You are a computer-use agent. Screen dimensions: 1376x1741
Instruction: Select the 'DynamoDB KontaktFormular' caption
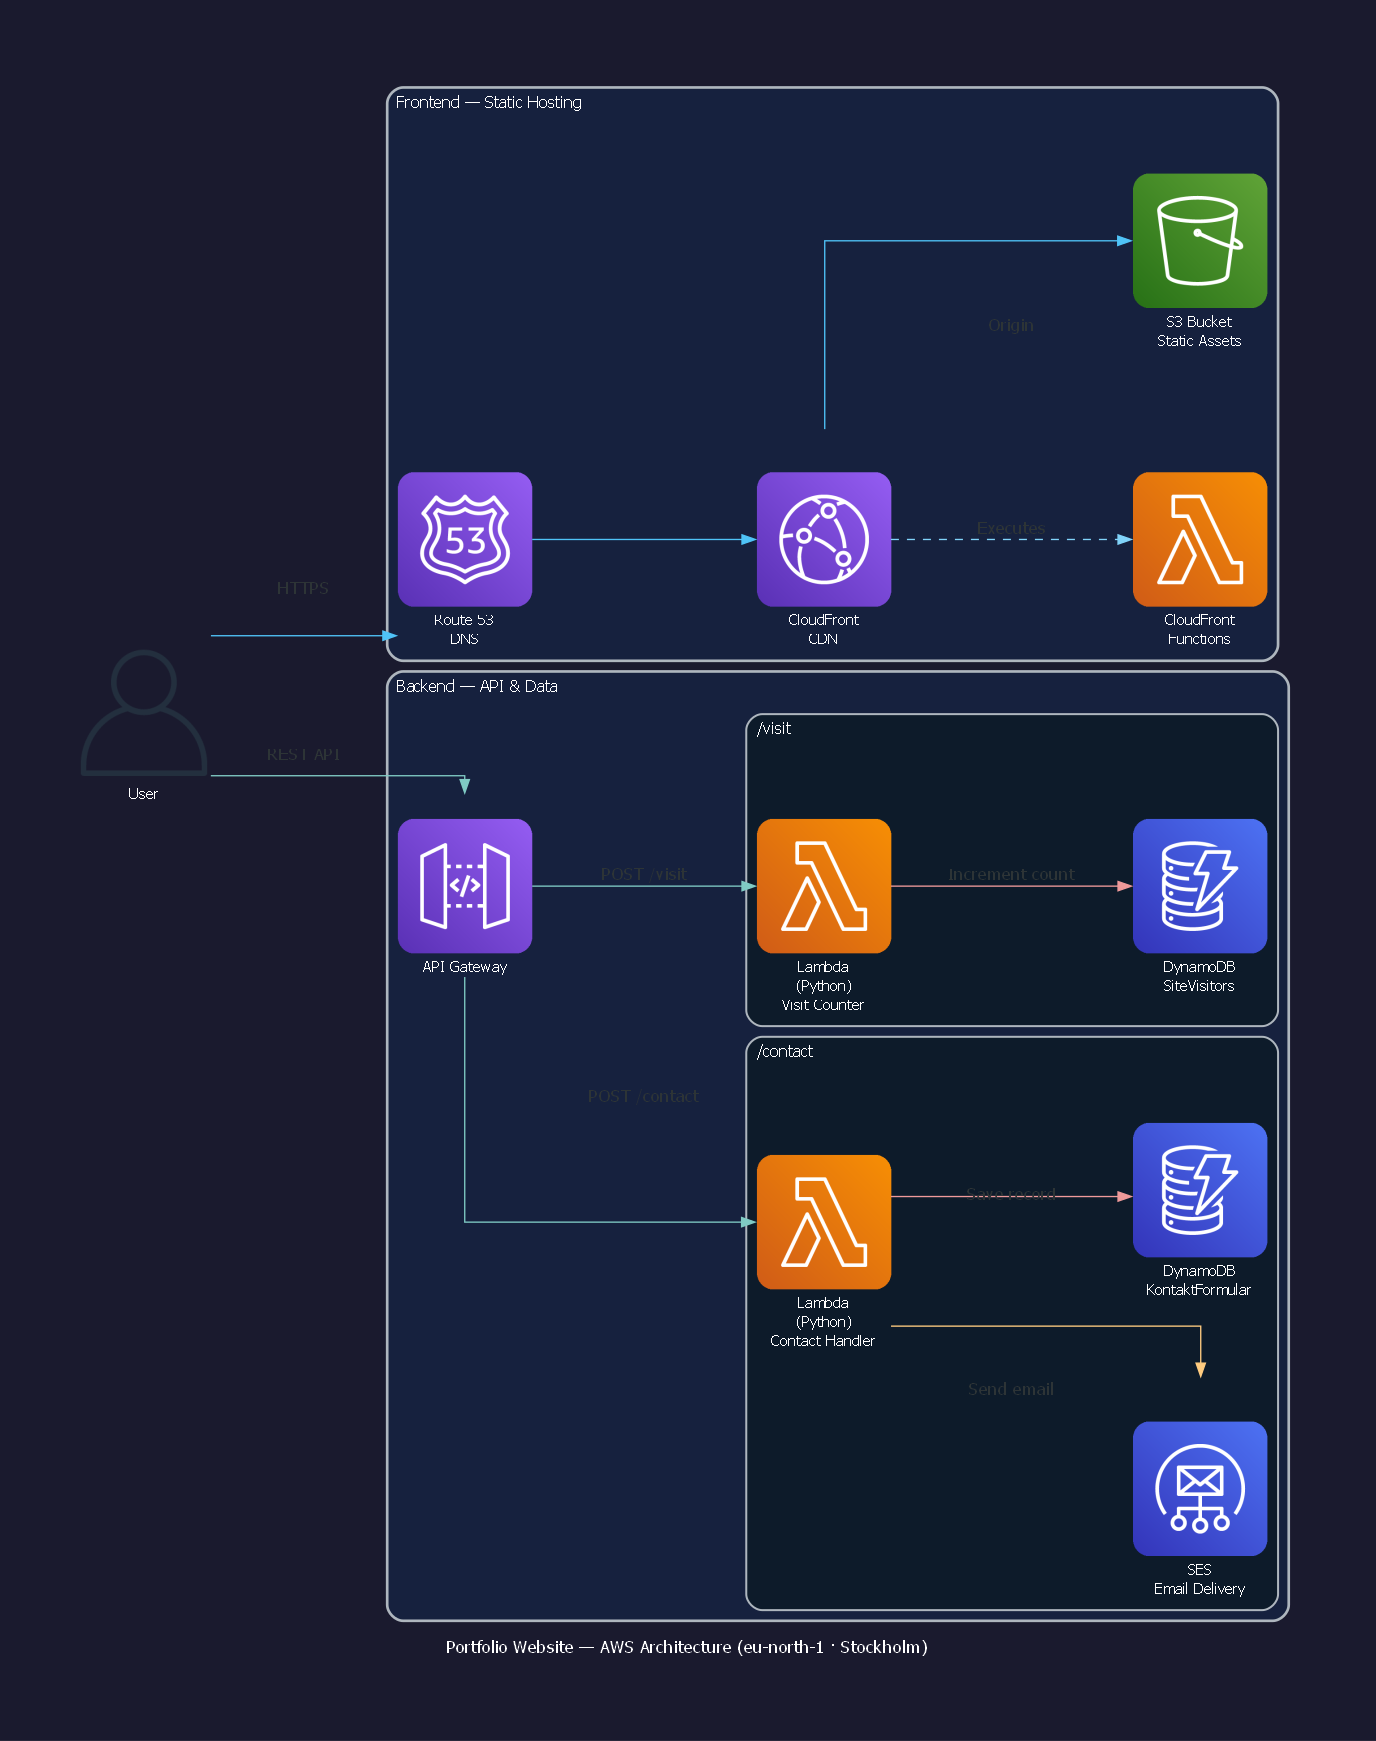pyautogui.click(x=1199, y=1280)
